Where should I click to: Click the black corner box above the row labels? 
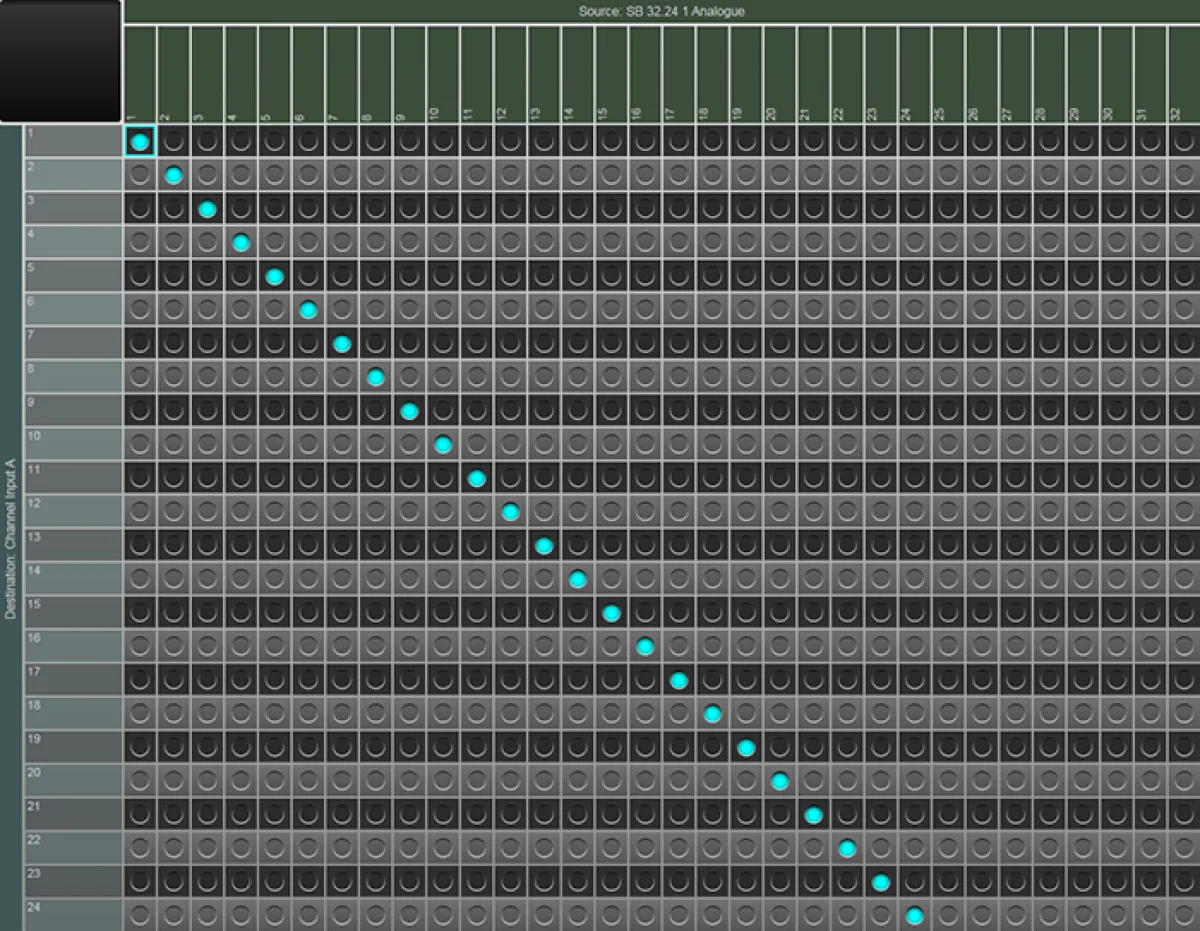coord(60,61)
